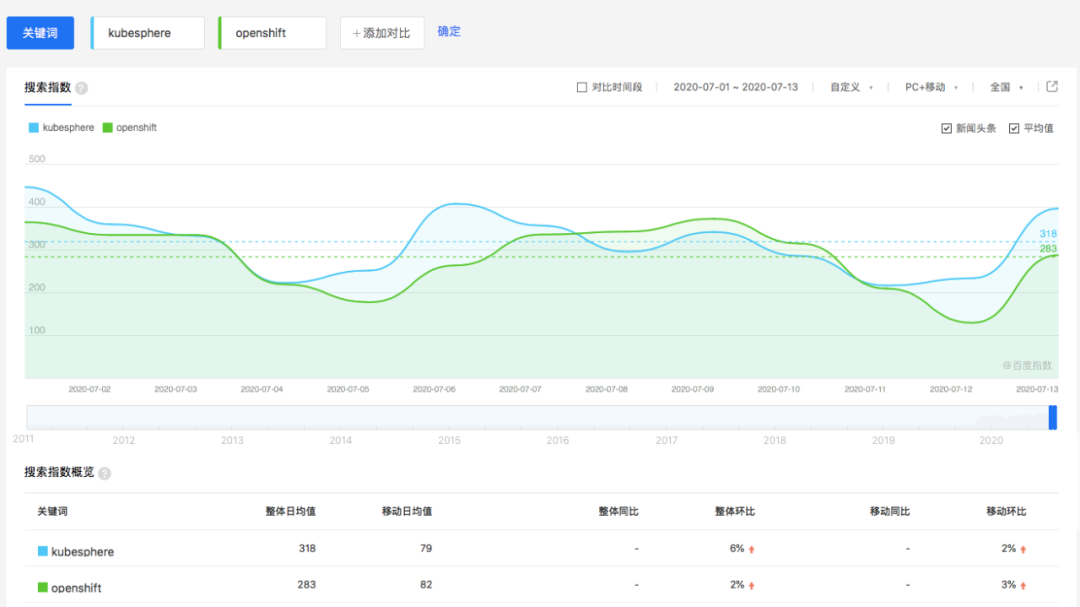Edit the openshift keyword field
The width and height of the screenshot is (1080, 607).
point(272,33)
